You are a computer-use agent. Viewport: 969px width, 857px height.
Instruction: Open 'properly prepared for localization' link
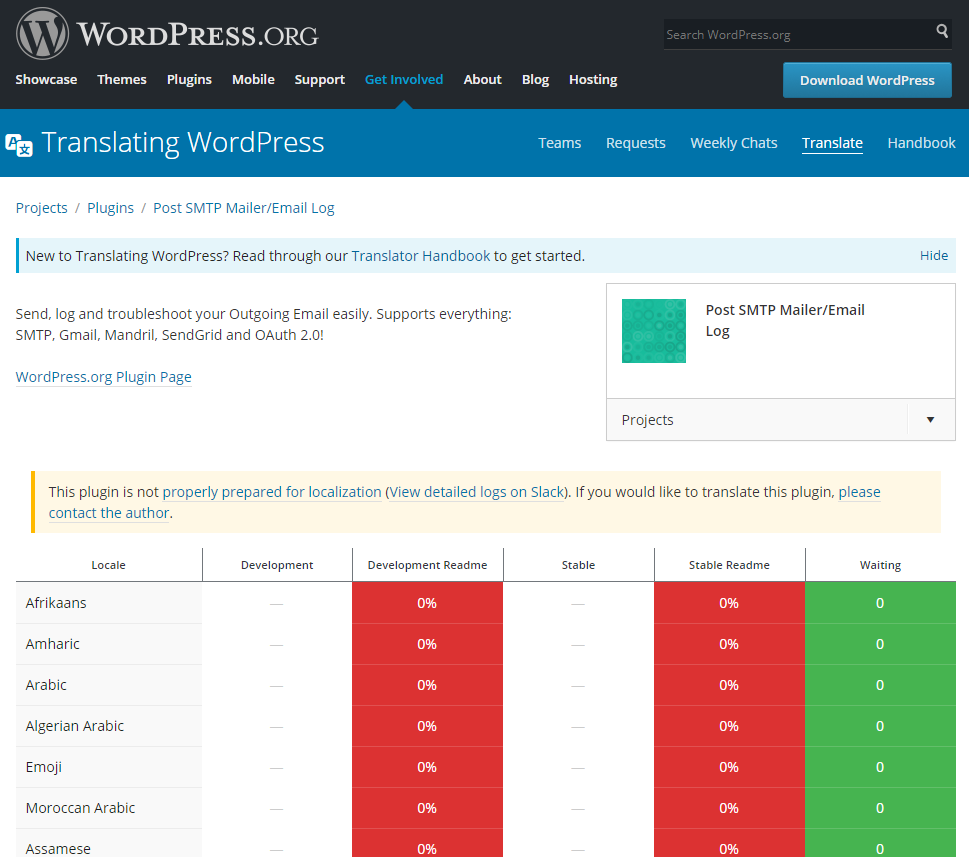point(272,492)
